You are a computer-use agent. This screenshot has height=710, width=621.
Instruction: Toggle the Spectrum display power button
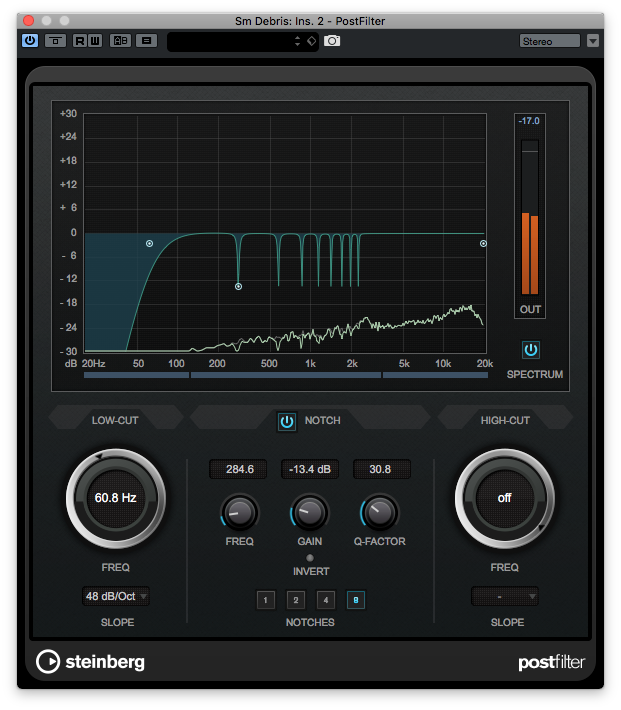[x=531, y=350]
